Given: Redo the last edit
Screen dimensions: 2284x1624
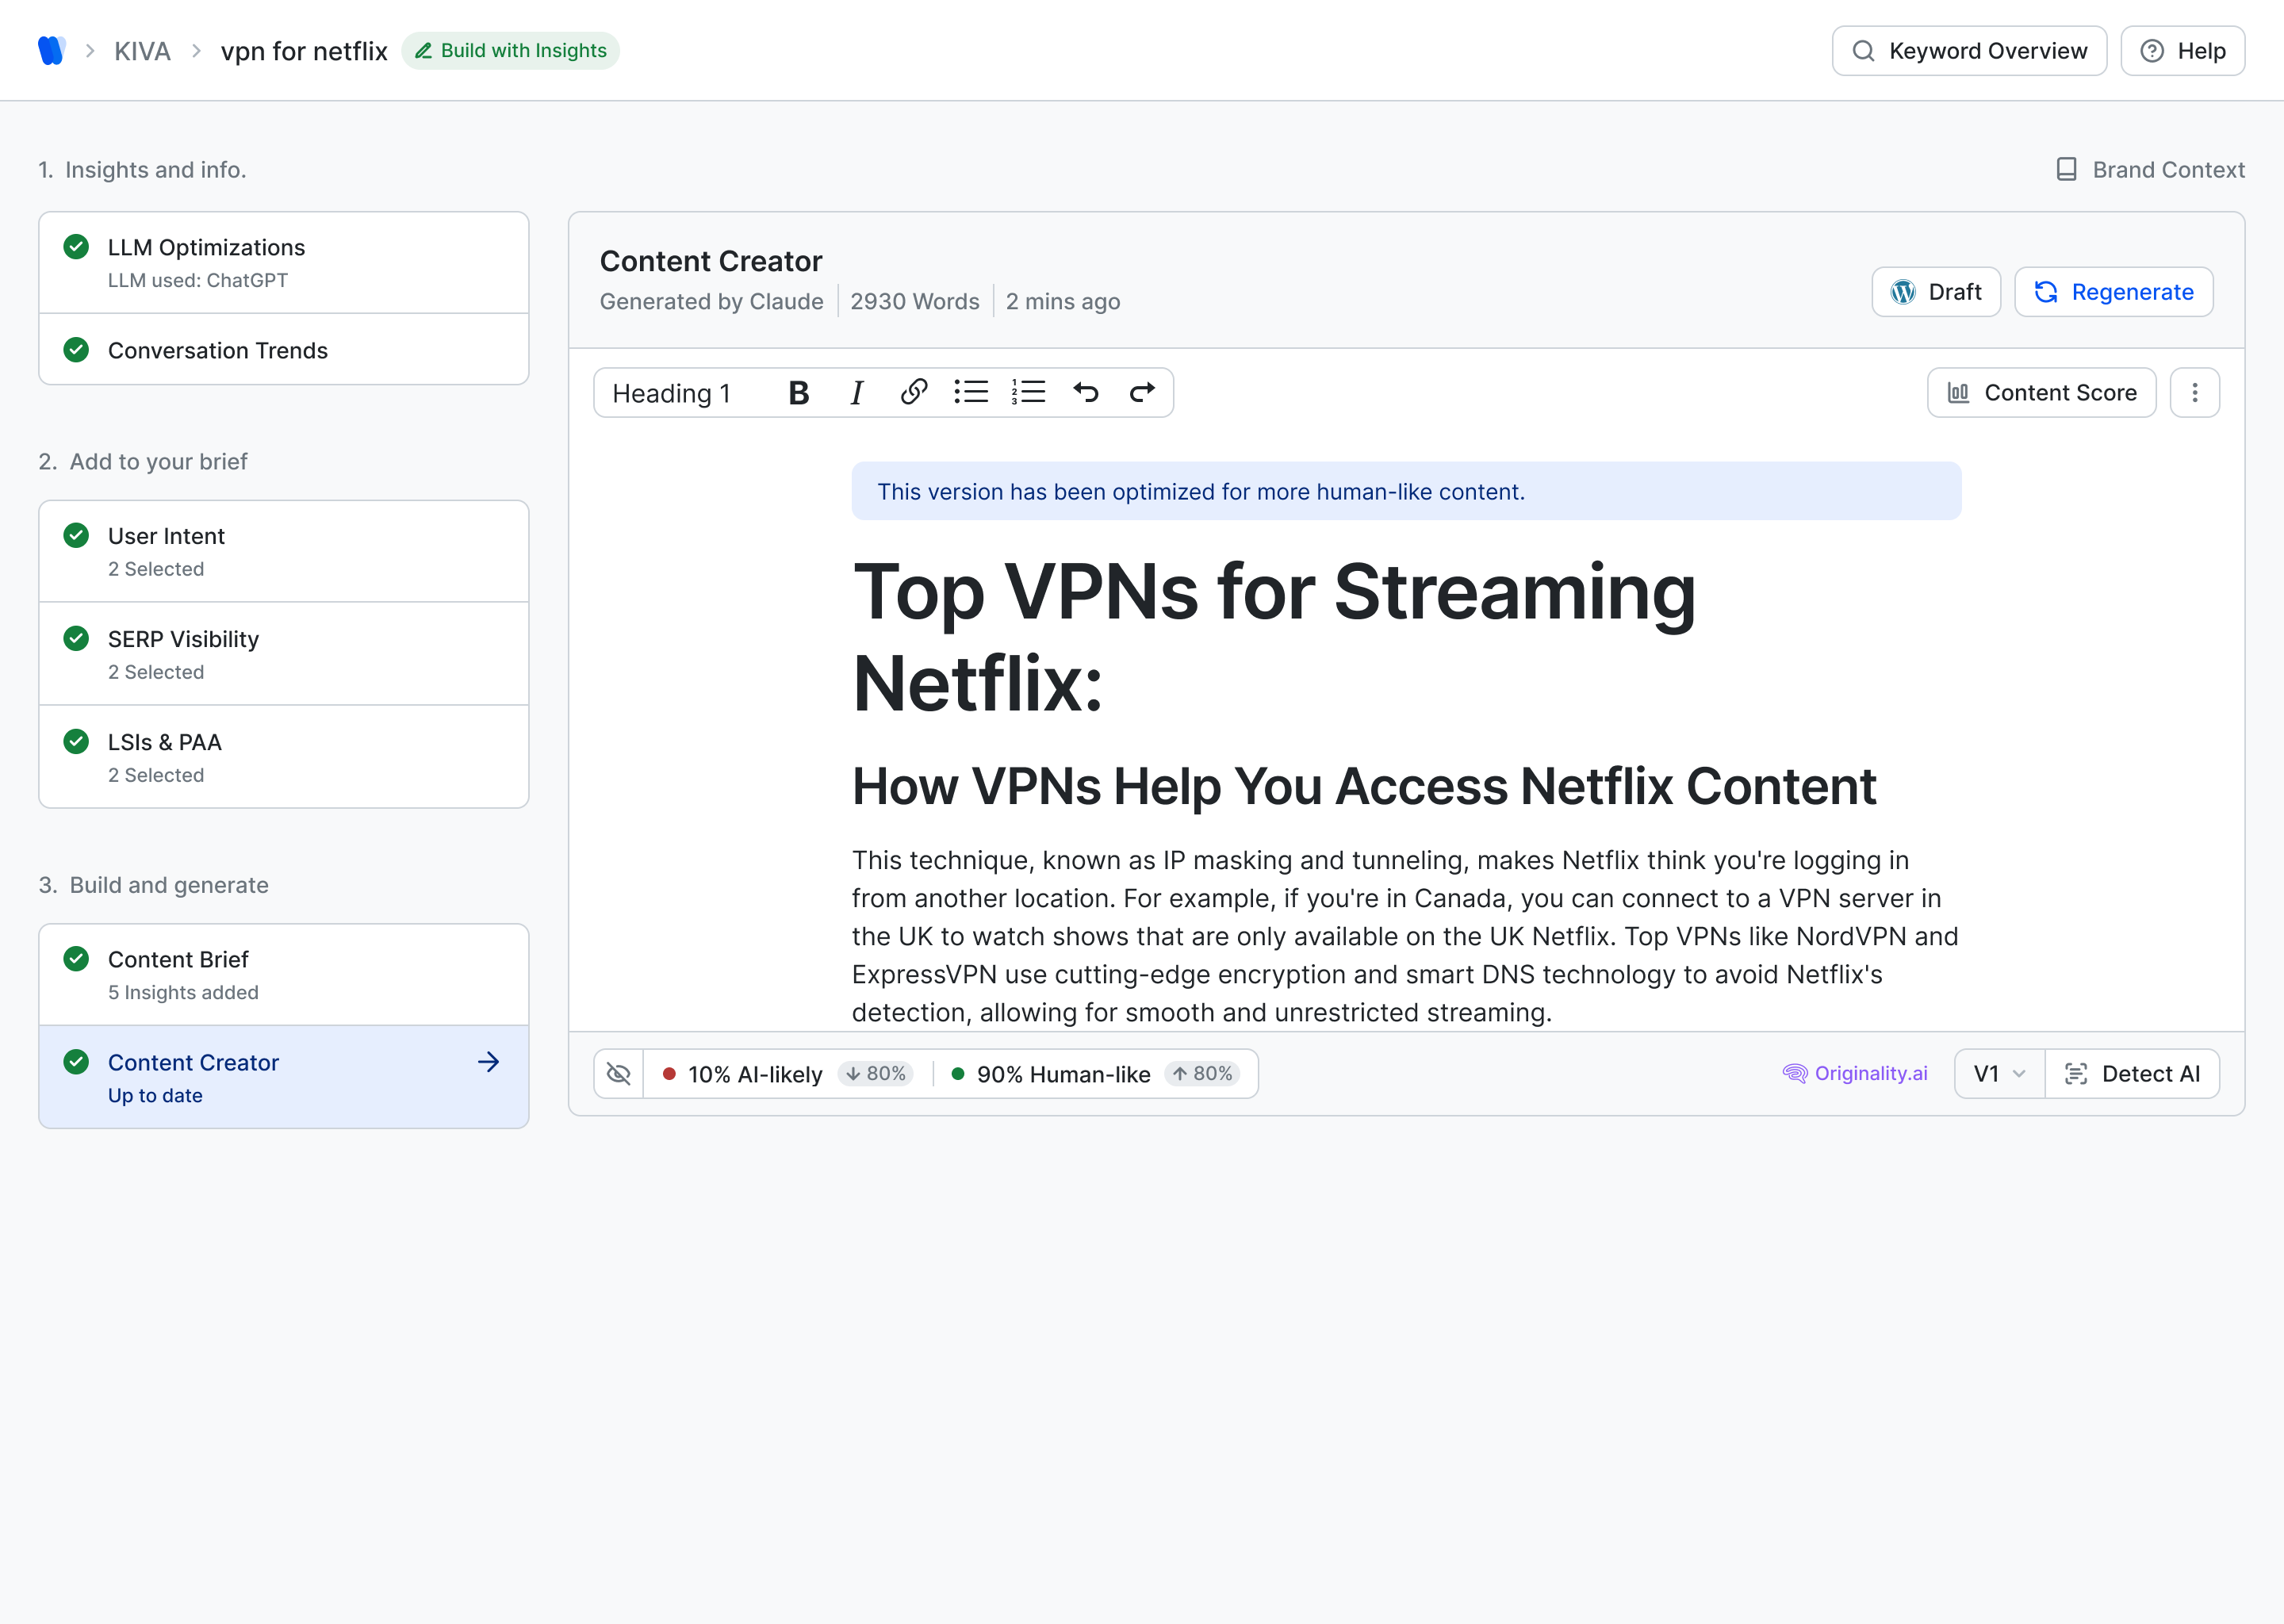Looking at the screenshot, I should click(x=1142, y=392).
